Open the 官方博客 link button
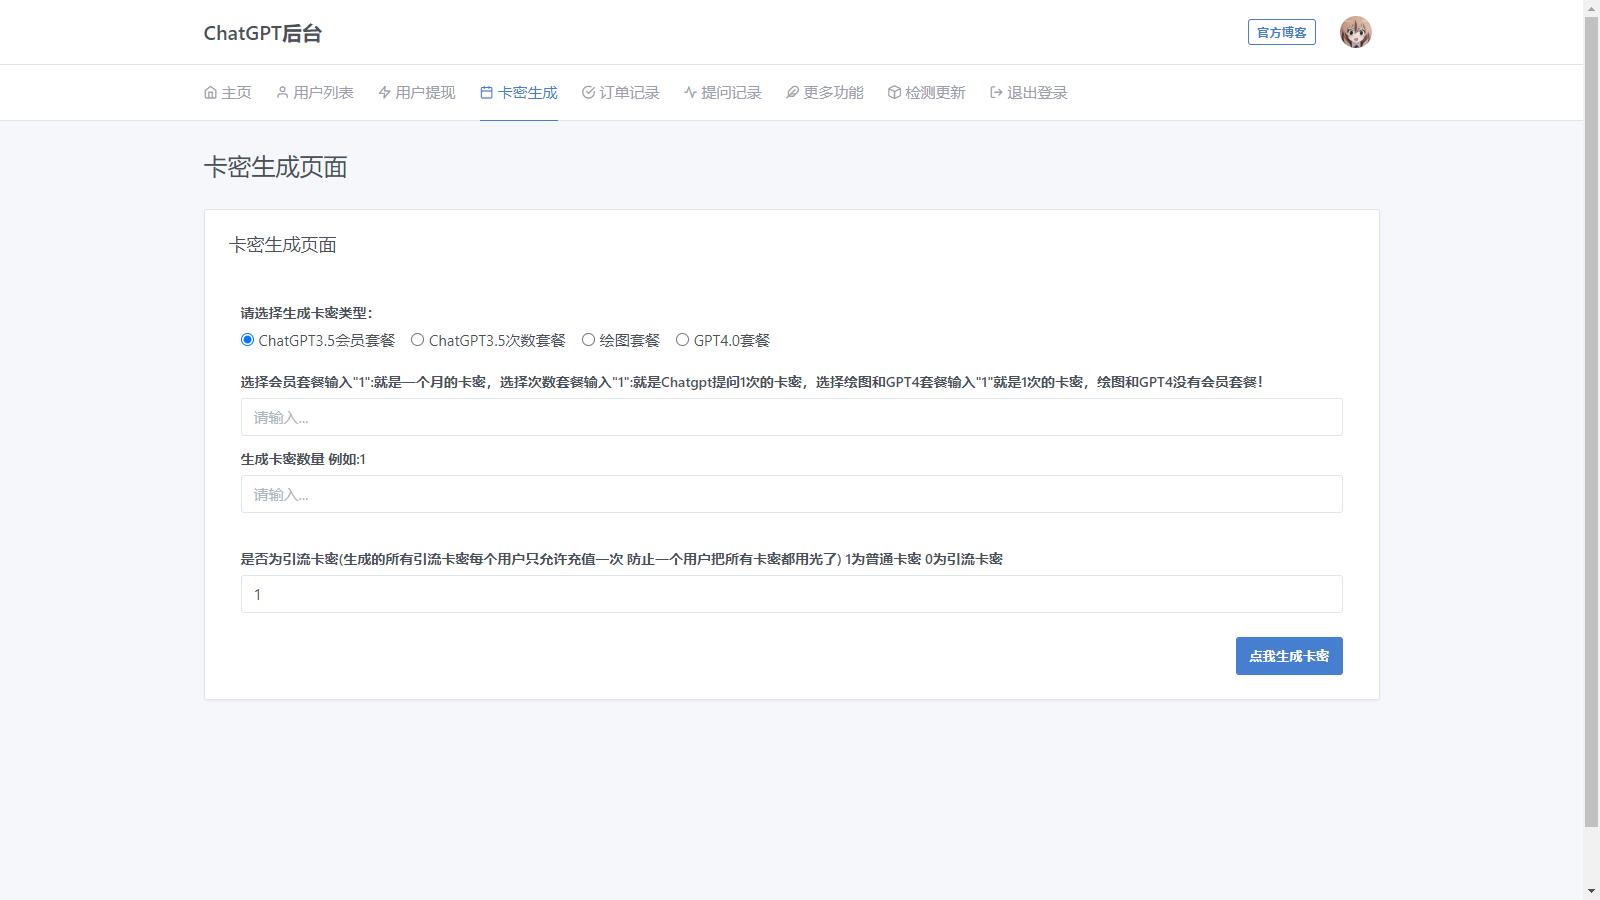Screen dimensions: 1600x900 tap(1281, 32)
